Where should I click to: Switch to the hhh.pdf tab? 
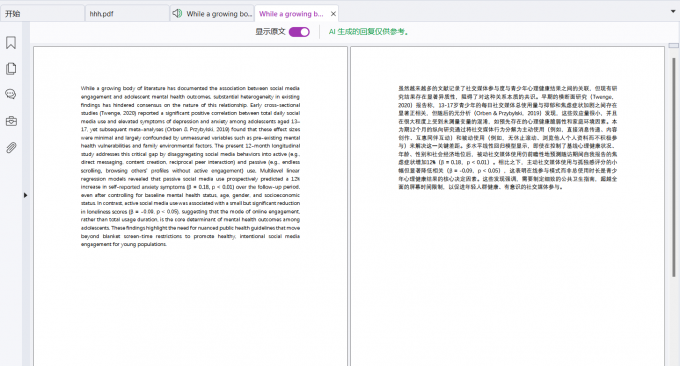tap(127, 13)
